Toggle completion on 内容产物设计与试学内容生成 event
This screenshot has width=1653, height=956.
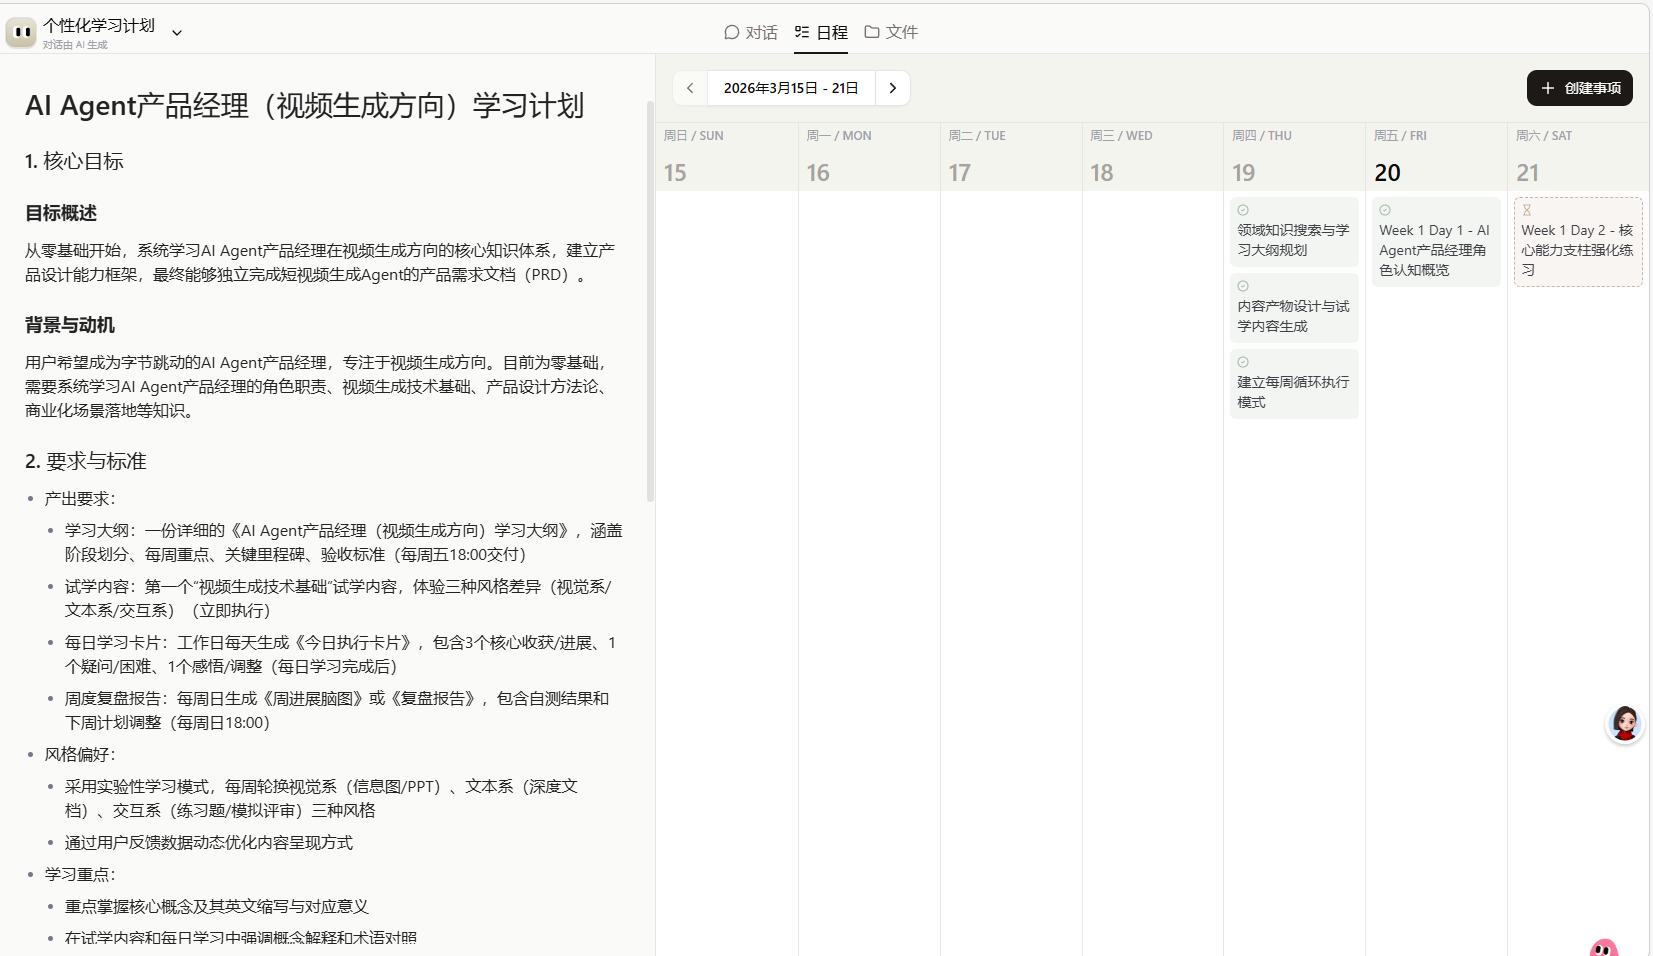(x=1242, y=285)
